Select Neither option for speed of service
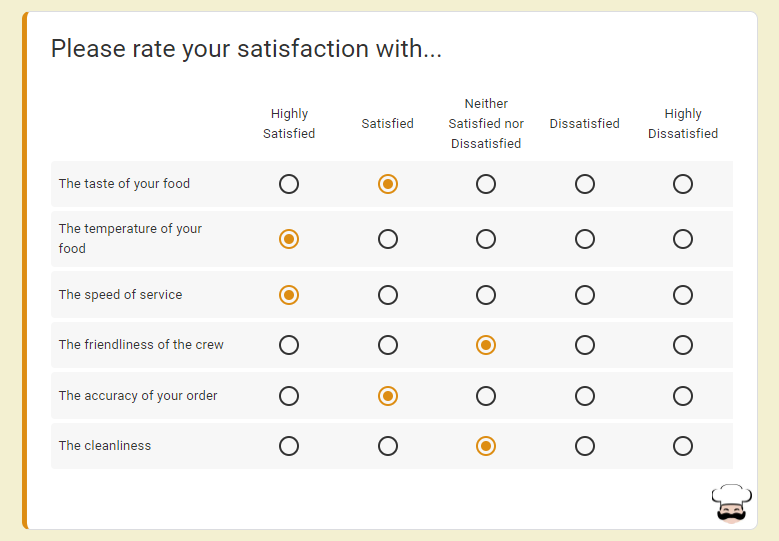This screenshot has width=779, height=541. [486, 295]
